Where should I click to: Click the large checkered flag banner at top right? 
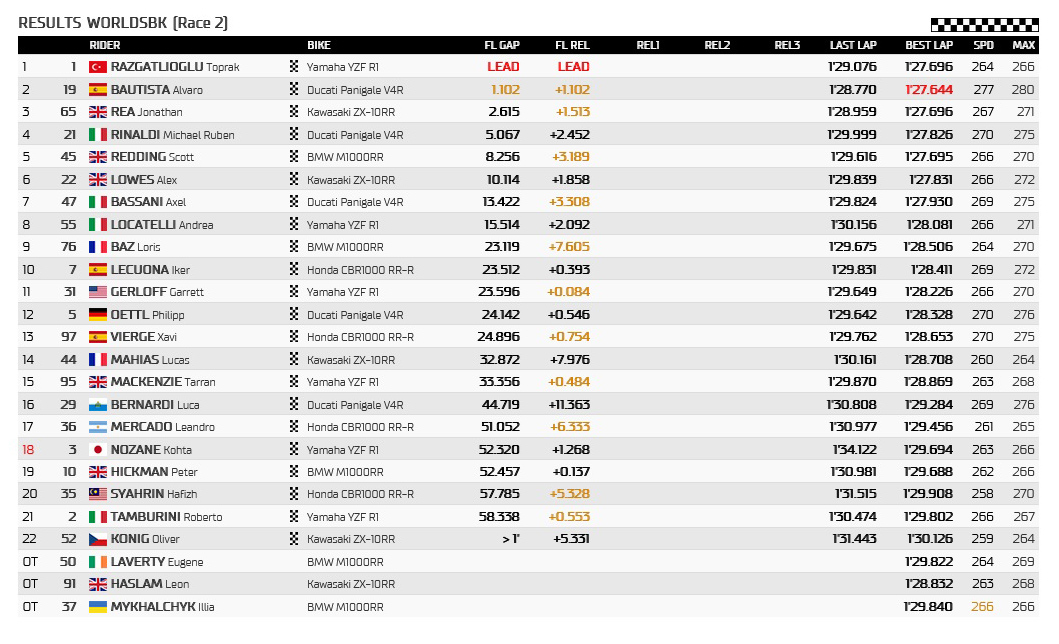click(984, 25)
